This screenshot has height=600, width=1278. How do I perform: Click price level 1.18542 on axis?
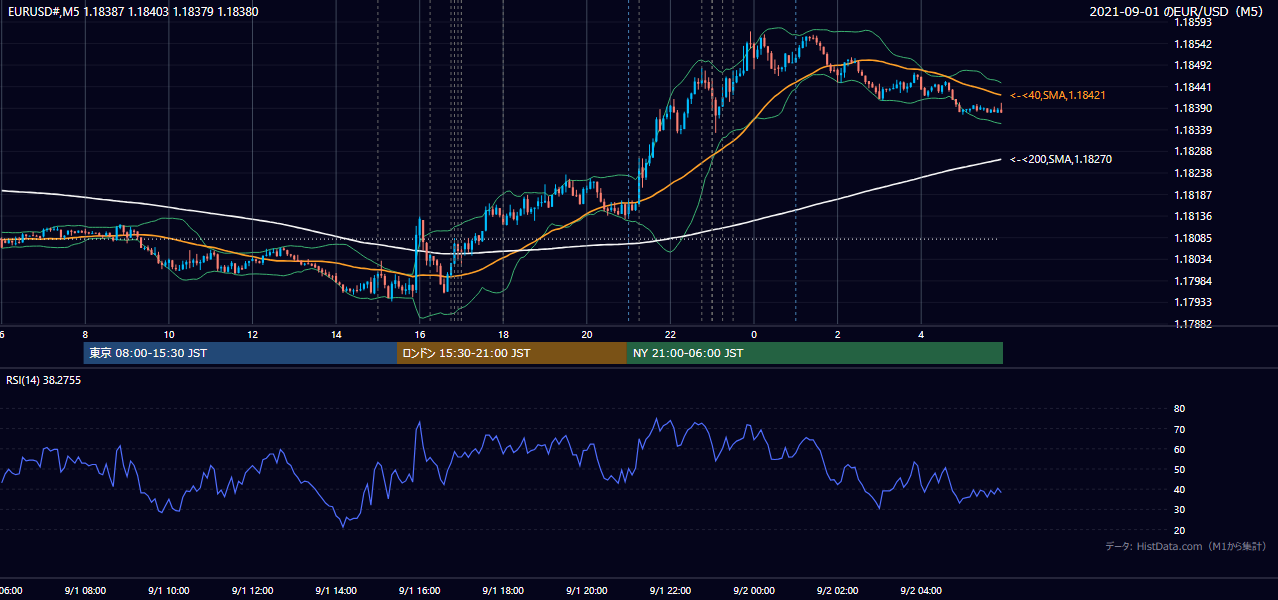1193,44
